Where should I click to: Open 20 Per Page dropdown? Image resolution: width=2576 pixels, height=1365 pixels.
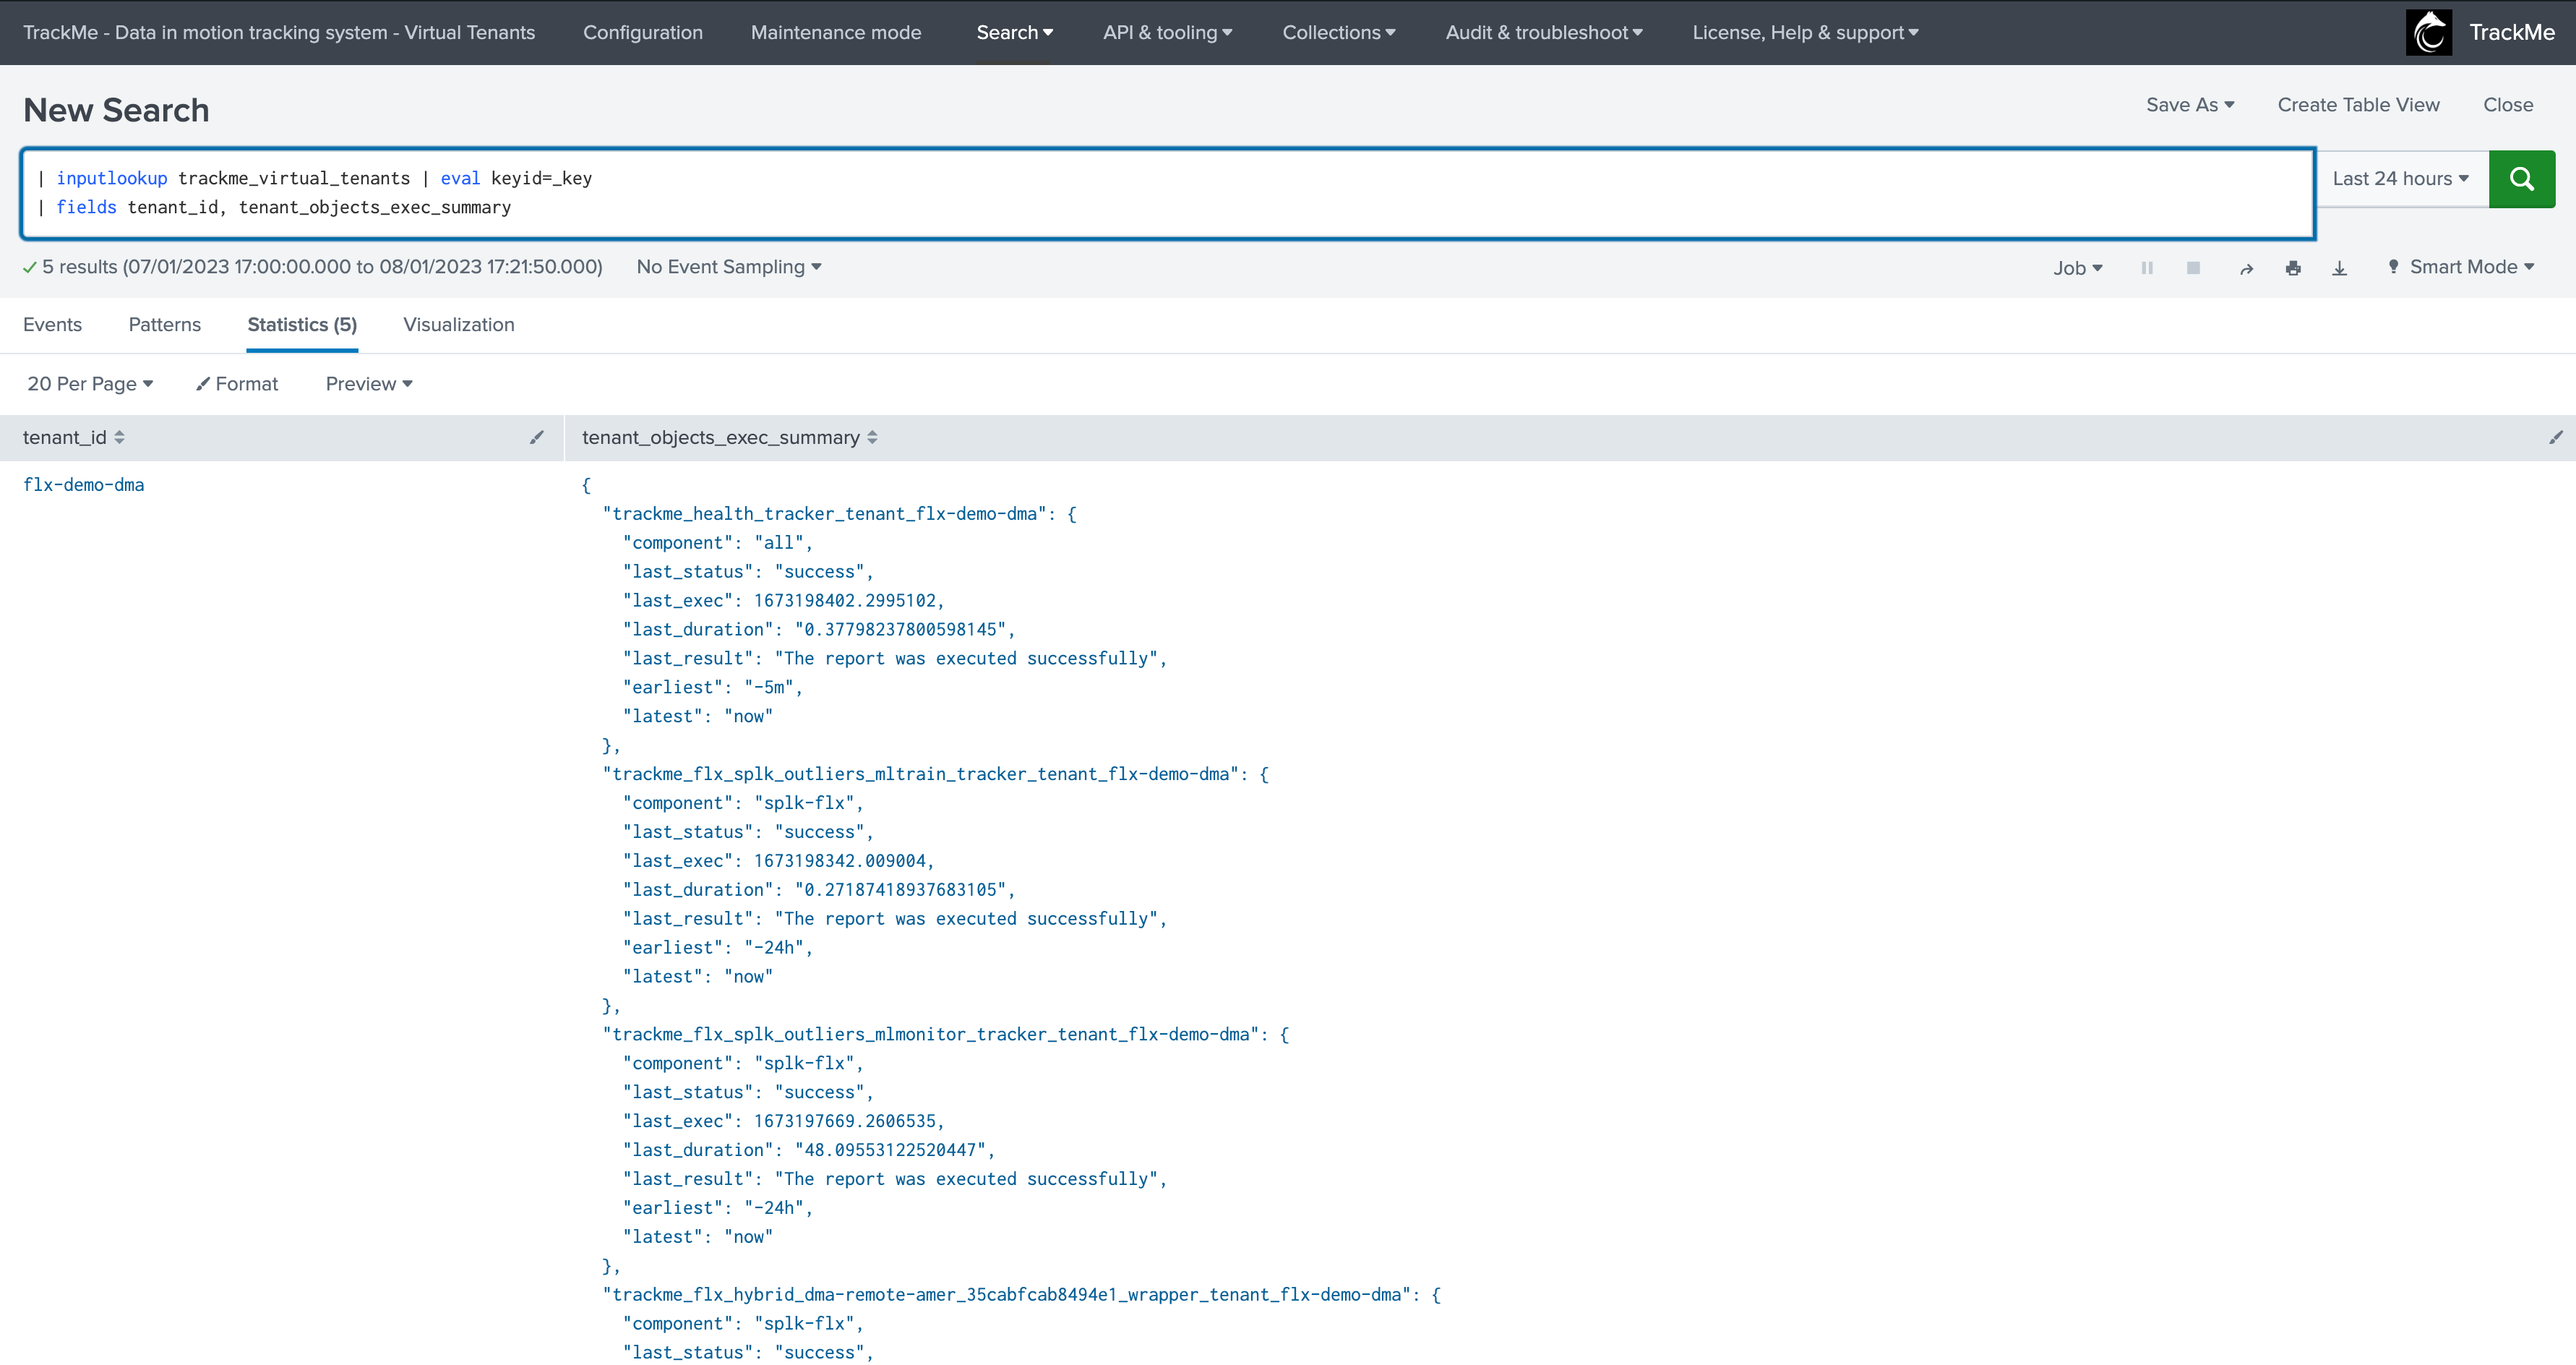90,384
